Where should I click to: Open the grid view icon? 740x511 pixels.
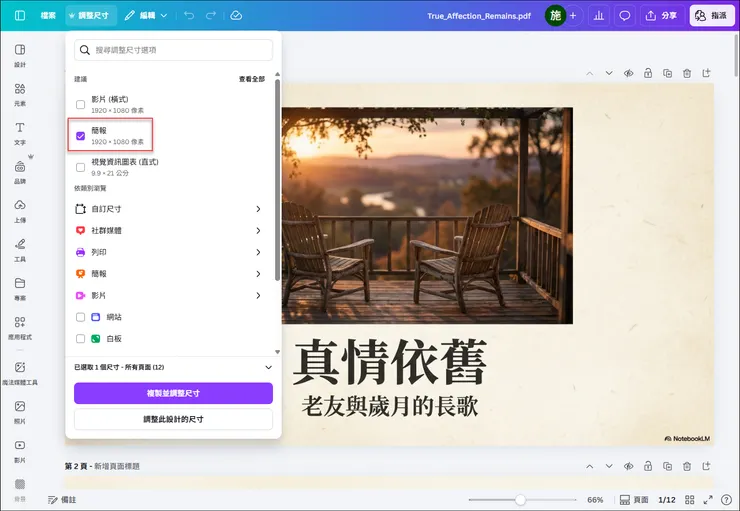coord(690,500)
